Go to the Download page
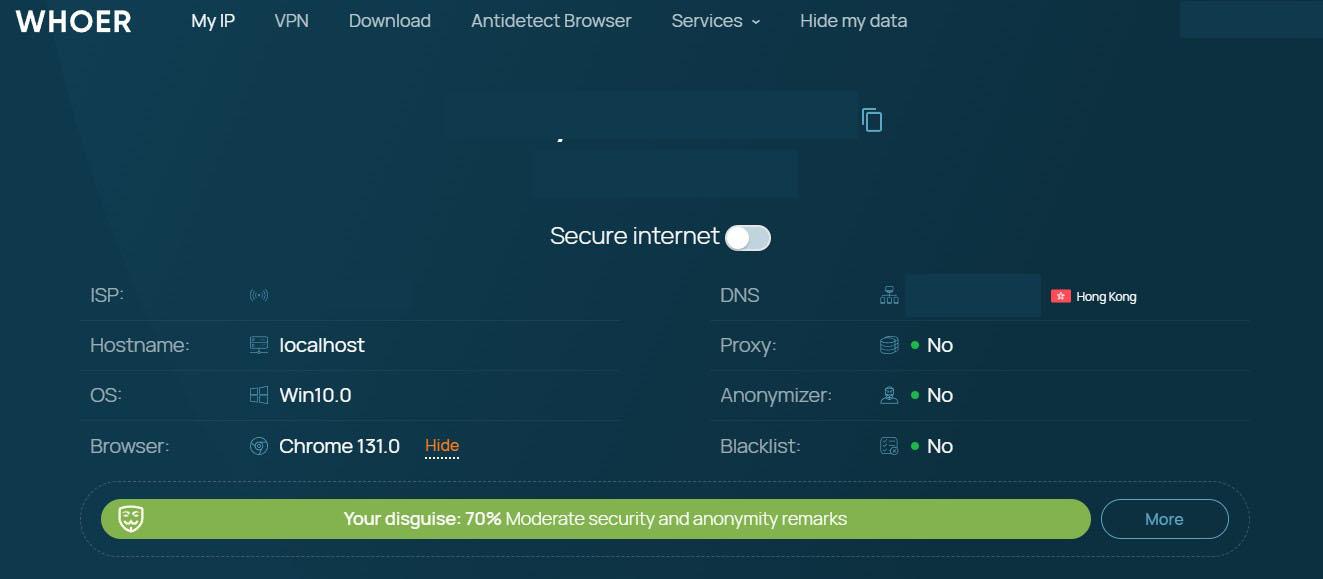 click(x=390, y=21)
